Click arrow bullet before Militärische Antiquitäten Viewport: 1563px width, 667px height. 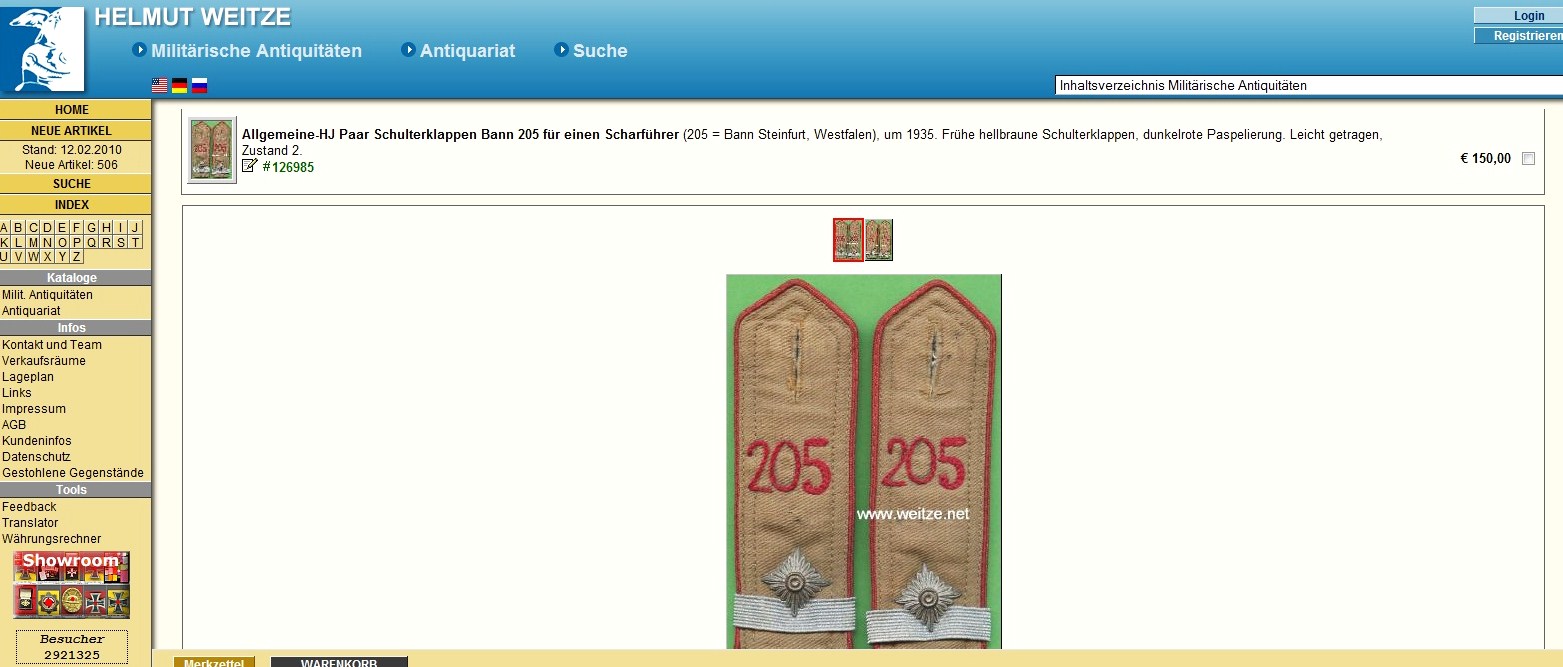coord(140,50)
